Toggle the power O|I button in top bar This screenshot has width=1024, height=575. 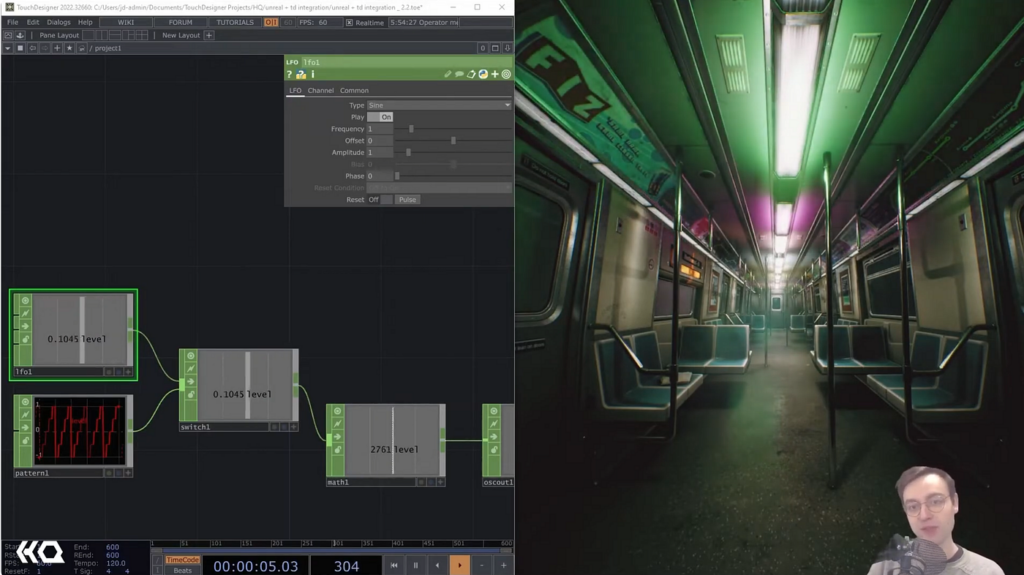coord(270,22)
